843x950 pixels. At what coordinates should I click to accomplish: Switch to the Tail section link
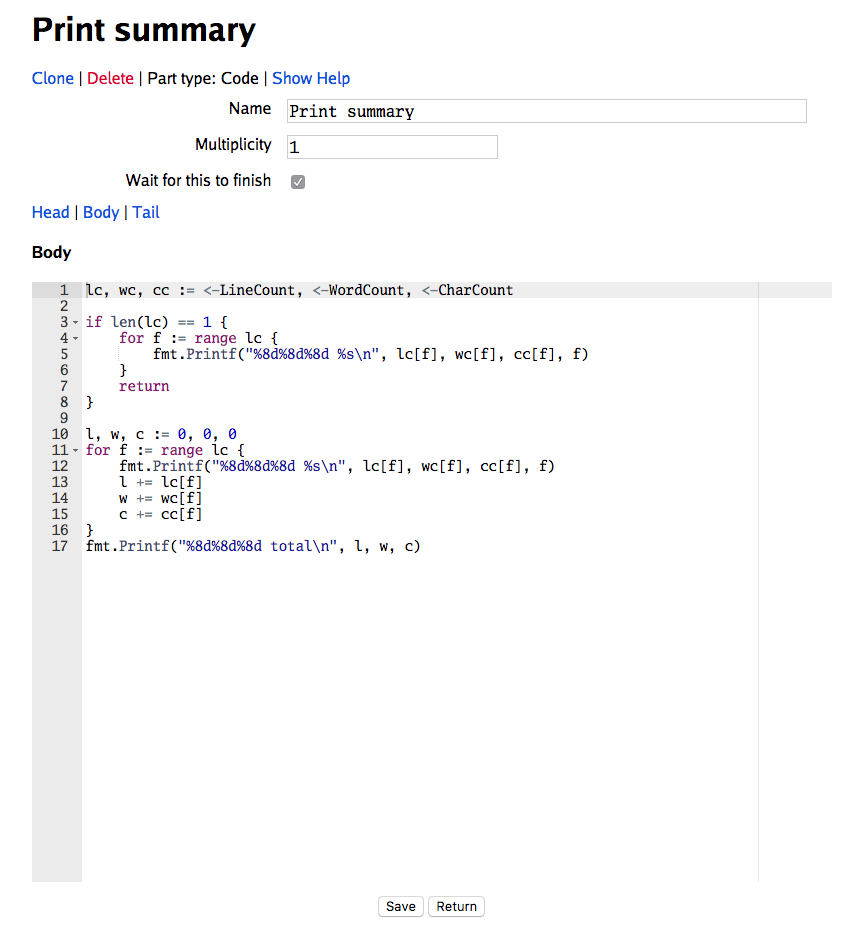click(146, 213)
